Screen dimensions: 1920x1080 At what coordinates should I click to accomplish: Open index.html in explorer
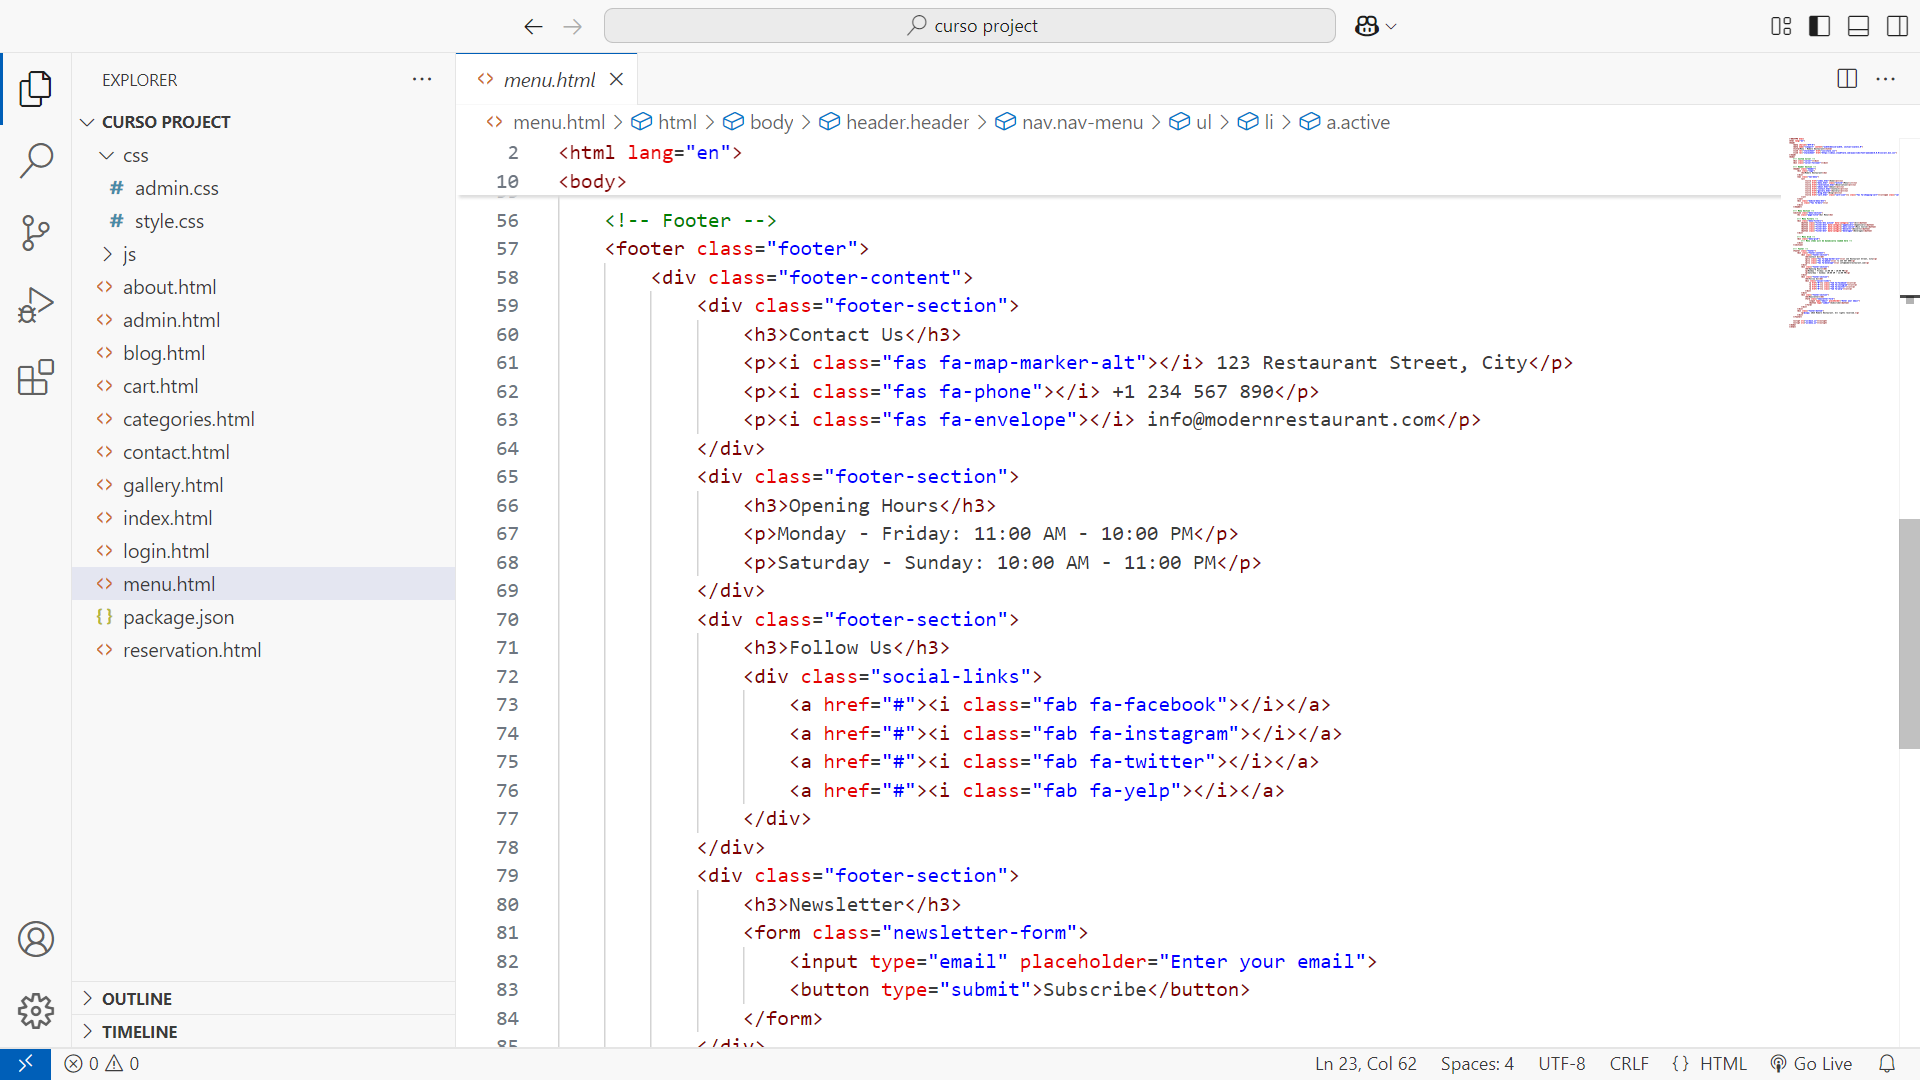(264, 518)
